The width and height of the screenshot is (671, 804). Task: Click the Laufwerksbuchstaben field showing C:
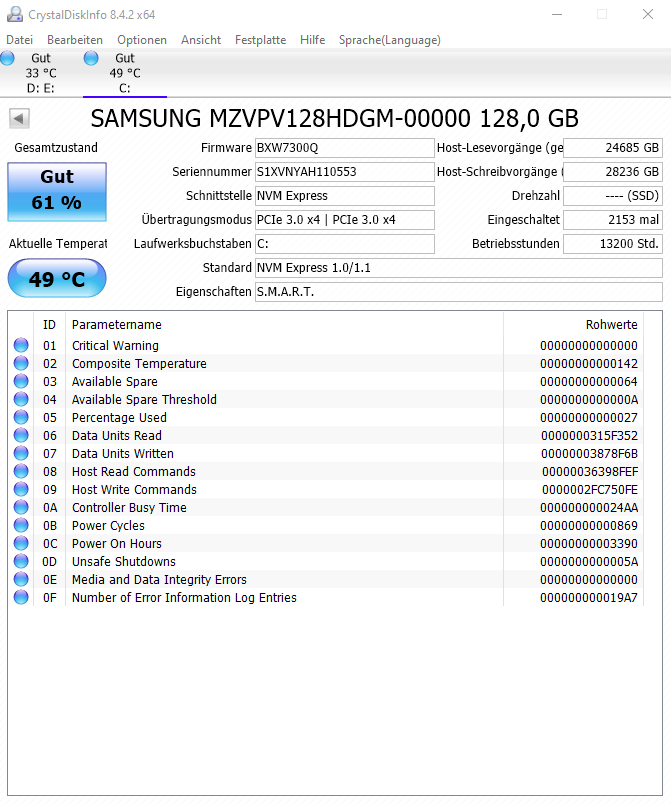click(344, 244)
